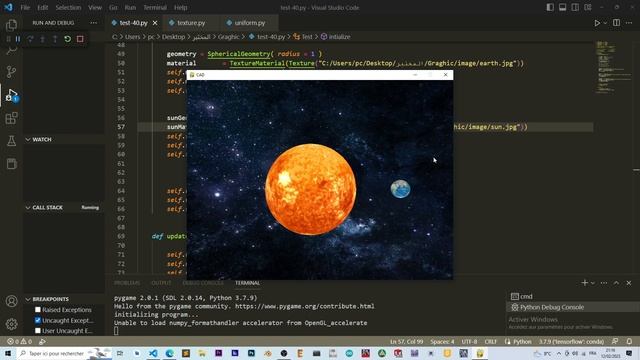Grab the debug toolbar drag handle
Screen dimensions: 640x360
click(9, 39)
